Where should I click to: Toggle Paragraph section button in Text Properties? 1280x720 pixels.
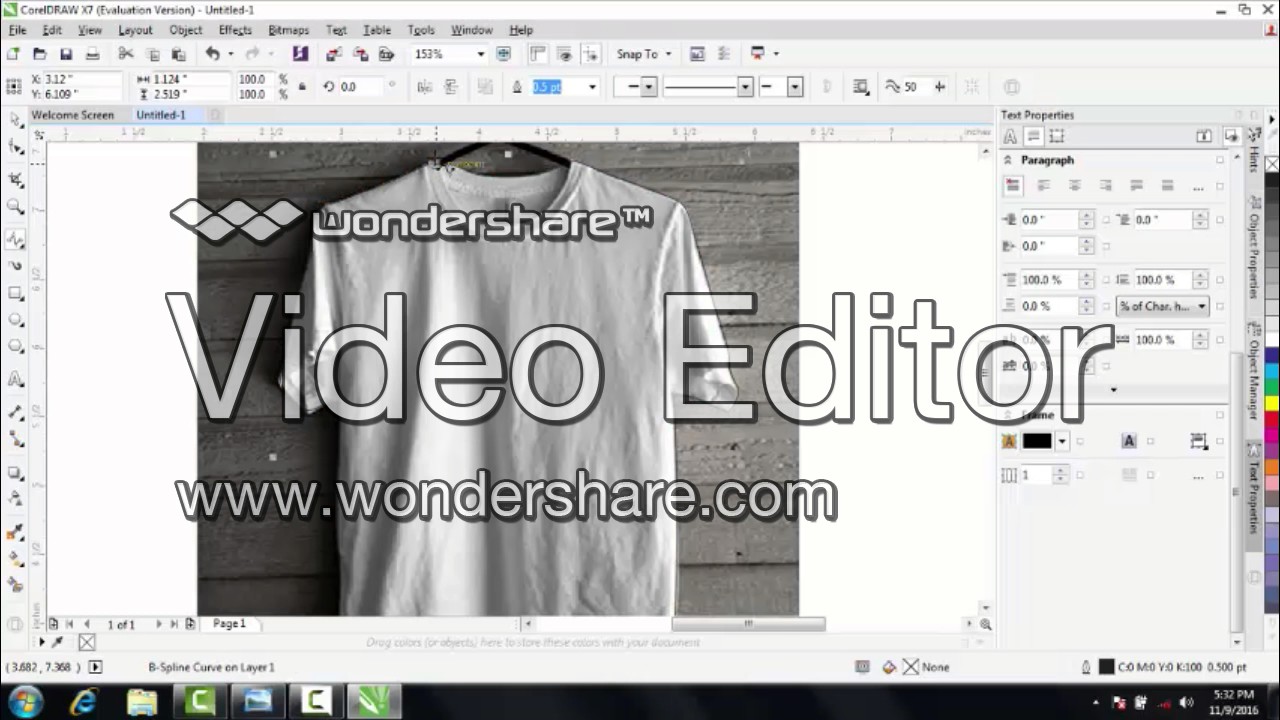click(1034, 136)
